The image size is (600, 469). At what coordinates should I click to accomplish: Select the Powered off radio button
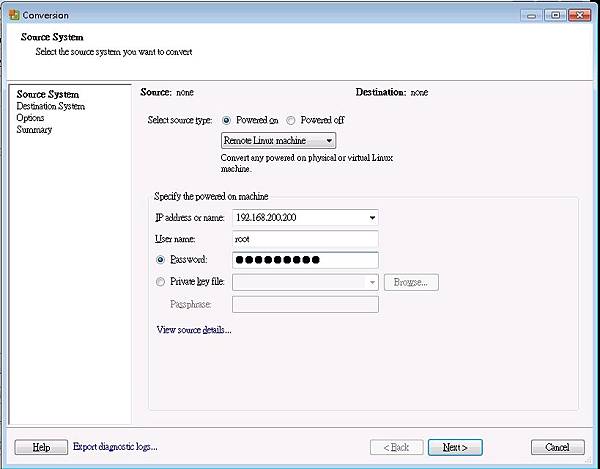tap(291, 121)
